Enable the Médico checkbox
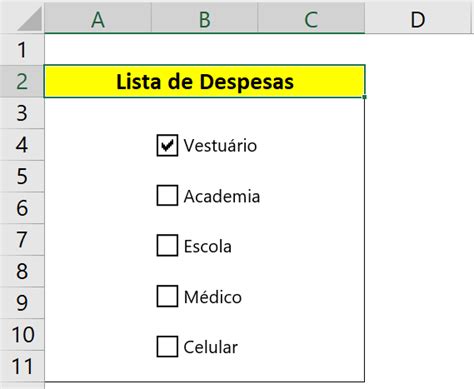474x389 pixels. point(167,296)
